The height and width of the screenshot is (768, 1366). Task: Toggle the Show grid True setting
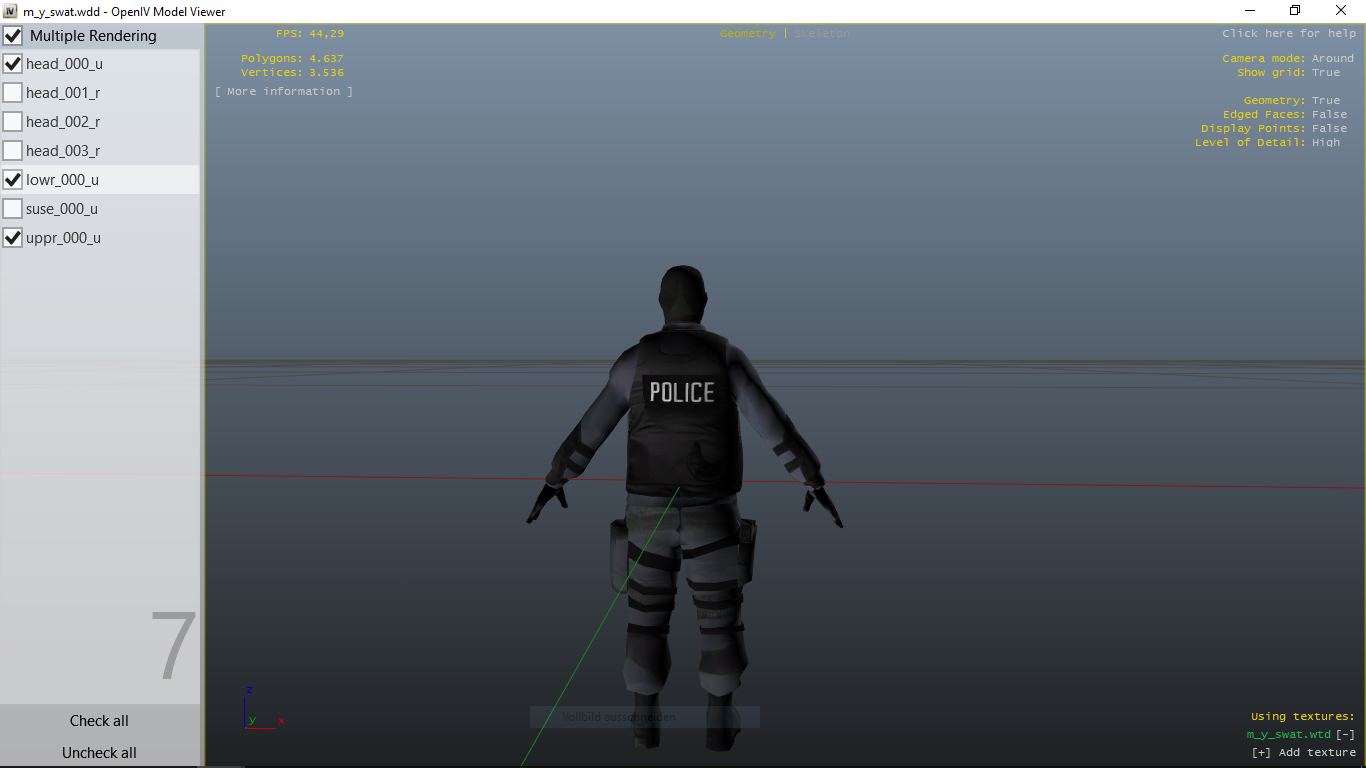(x=1326, y=72)
